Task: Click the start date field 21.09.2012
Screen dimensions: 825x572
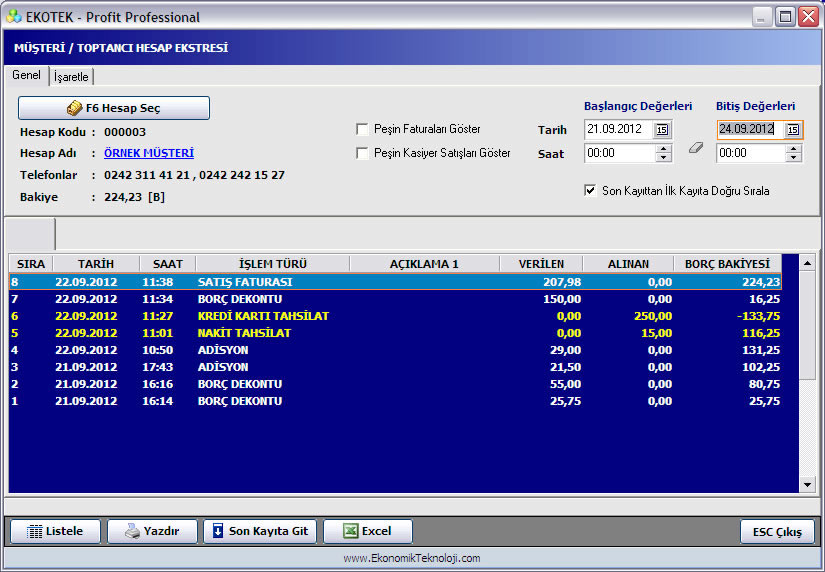Action: (619, 129)
